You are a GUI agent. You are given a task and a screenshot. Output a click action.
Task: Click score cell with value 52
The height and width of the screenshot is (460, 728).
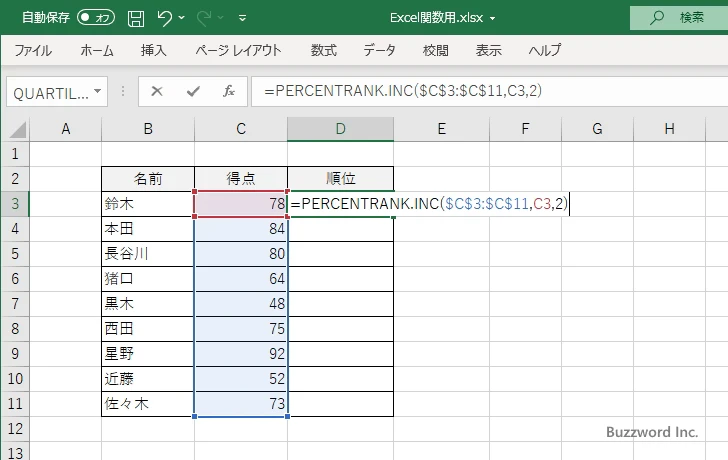[241, 379]
